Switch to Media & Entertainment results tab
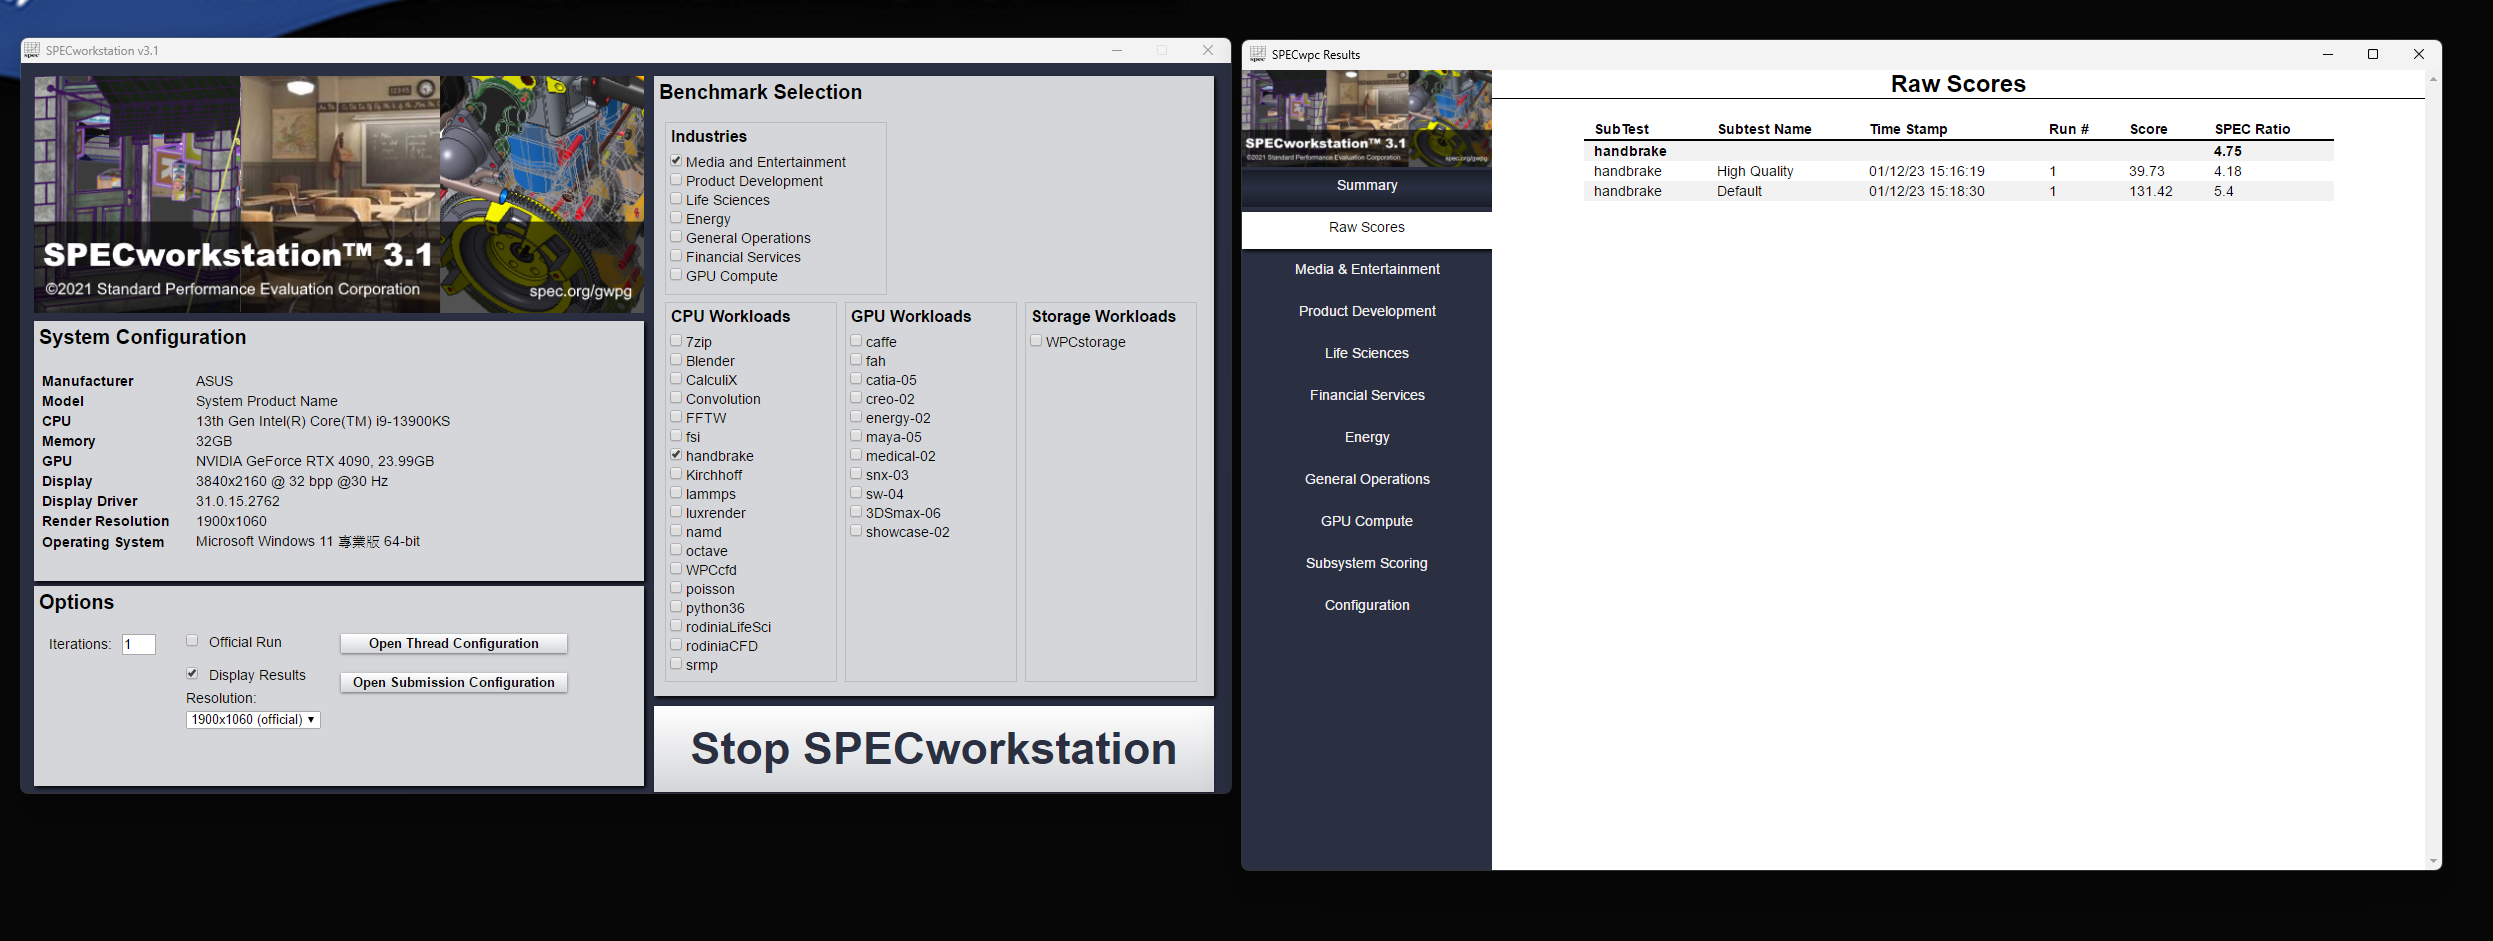 click(x=1367, y=270)
